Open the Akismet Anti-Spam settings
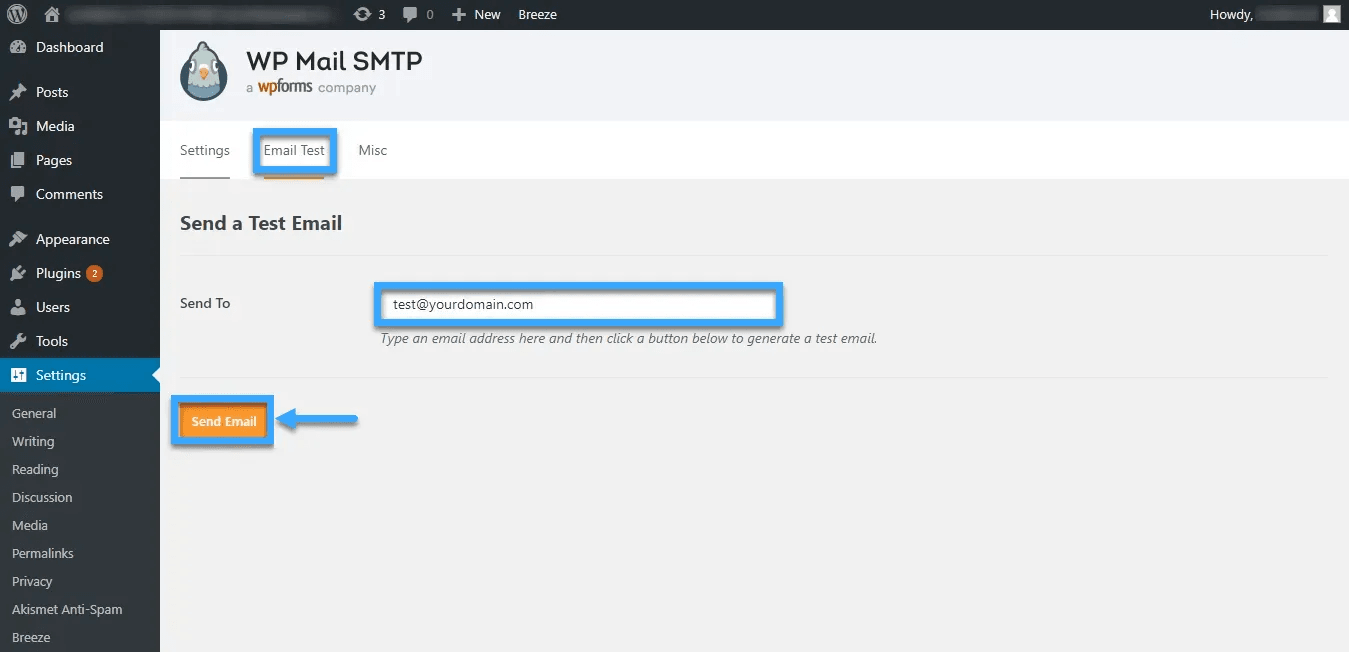Viewport: 1349px width, 652px height. 67,609
